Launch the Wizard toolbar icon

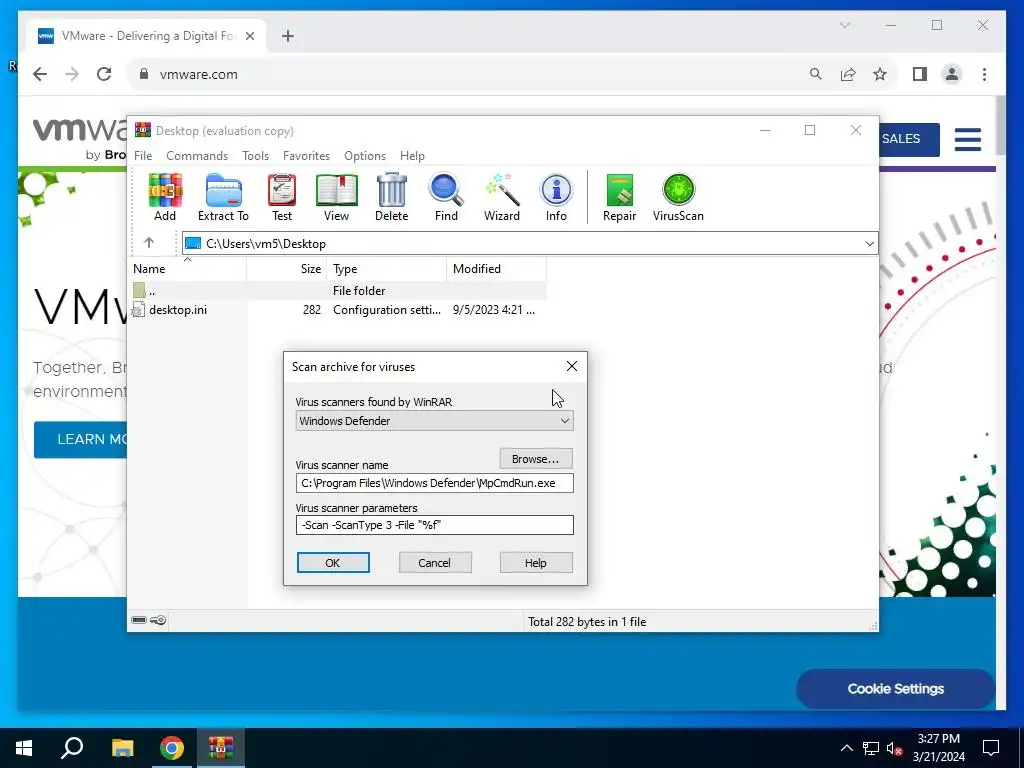pos(502,197)
